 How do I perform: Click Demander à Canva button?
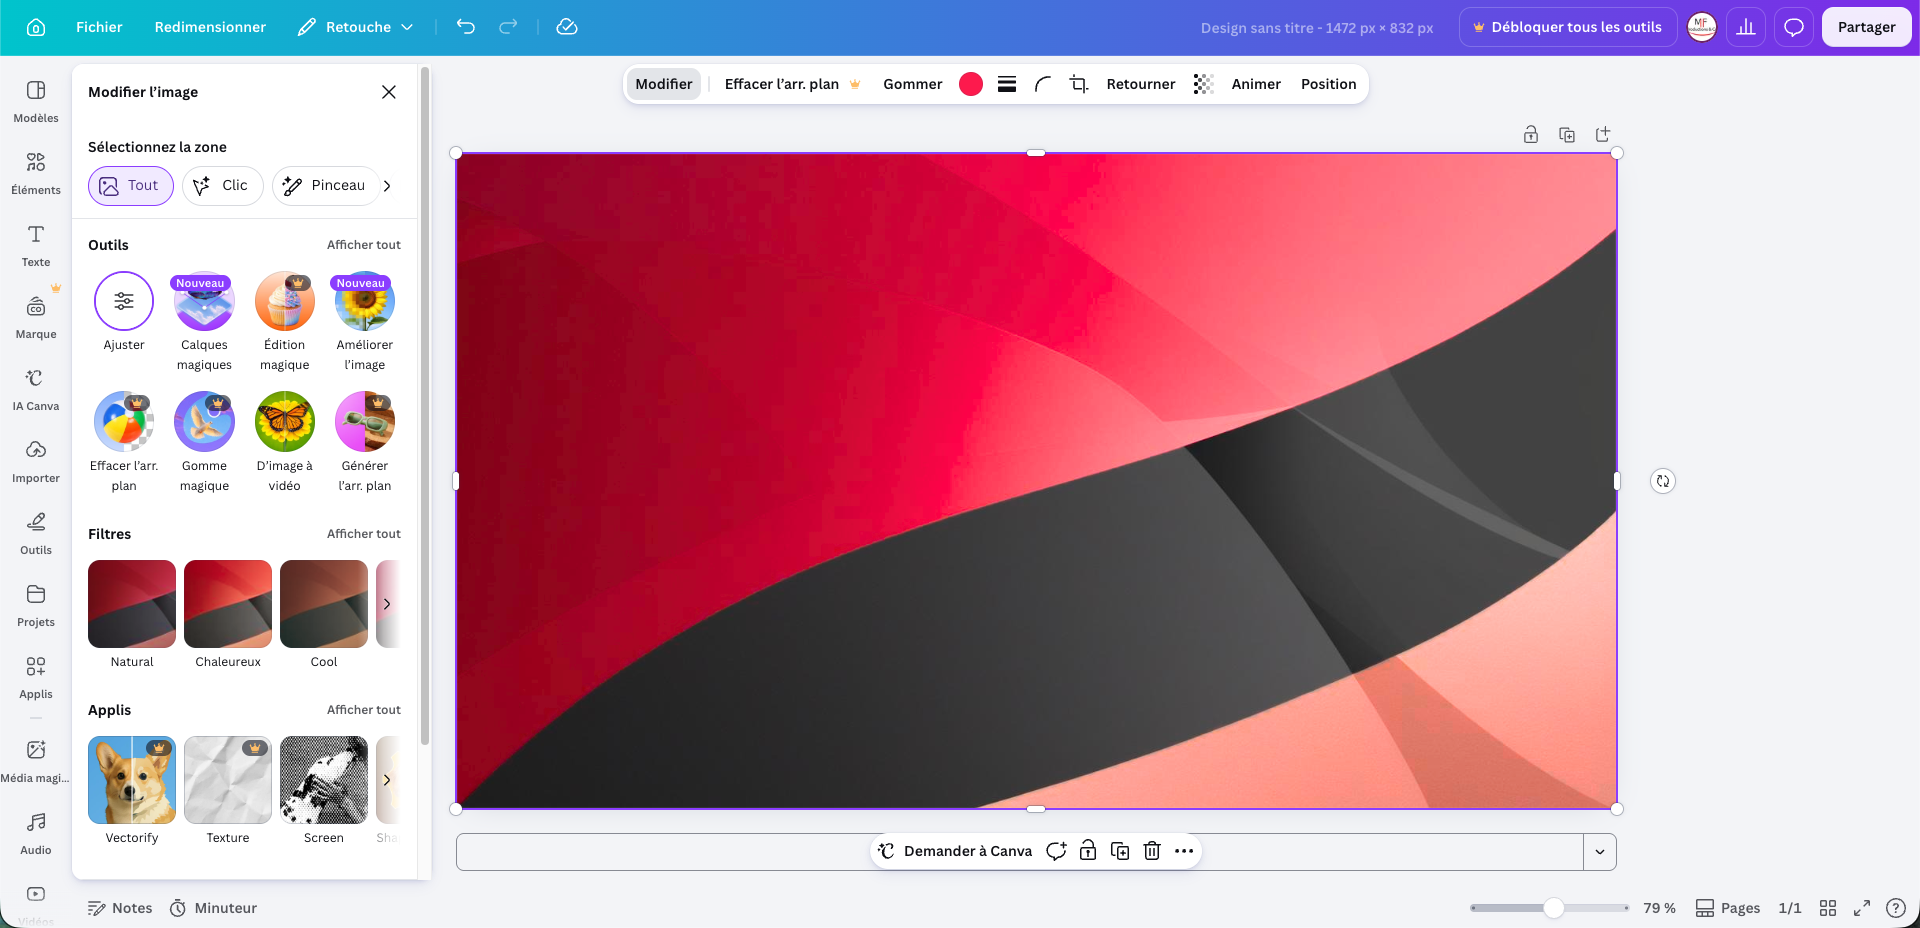[x=955, y=851]
